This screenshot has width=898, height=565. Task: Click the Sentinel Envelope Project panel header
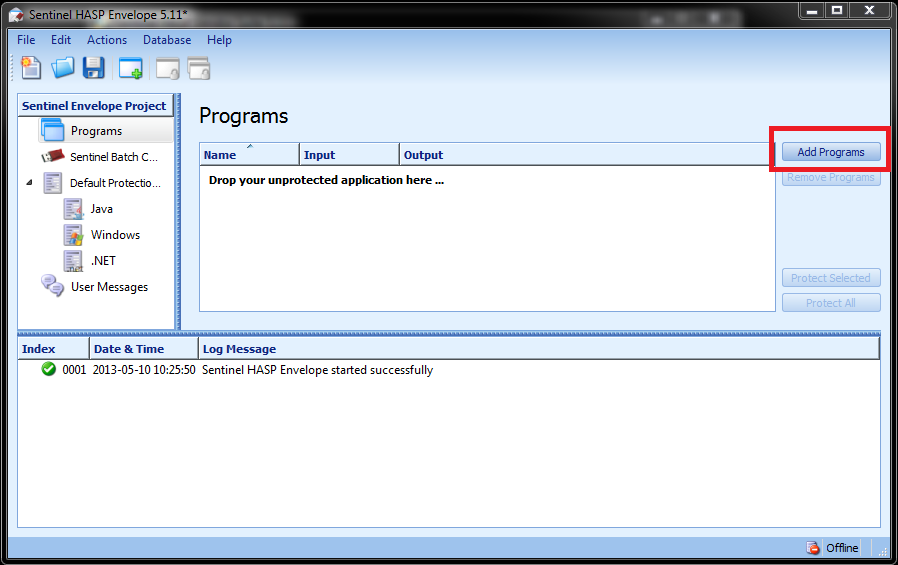[x=95, y=106]
